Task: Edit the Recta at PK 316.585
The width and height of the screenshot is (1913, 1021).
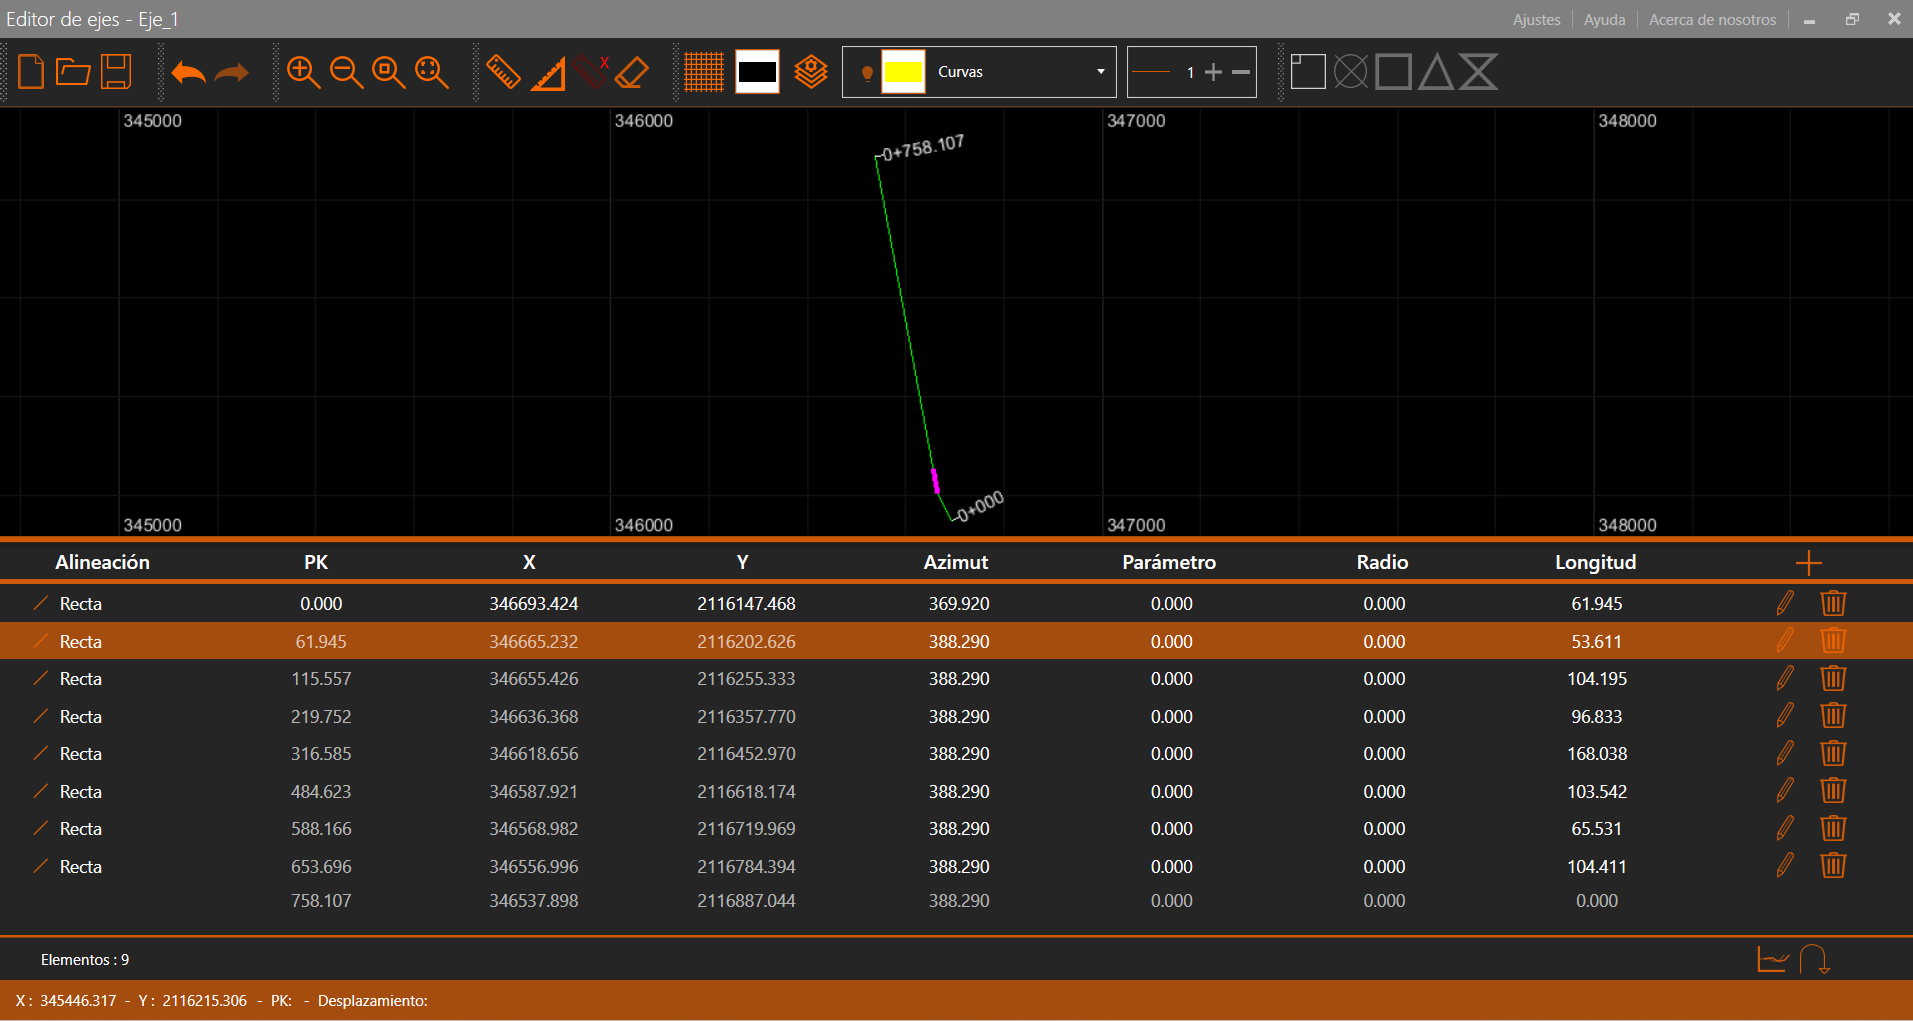Action: click(1785, 753)
